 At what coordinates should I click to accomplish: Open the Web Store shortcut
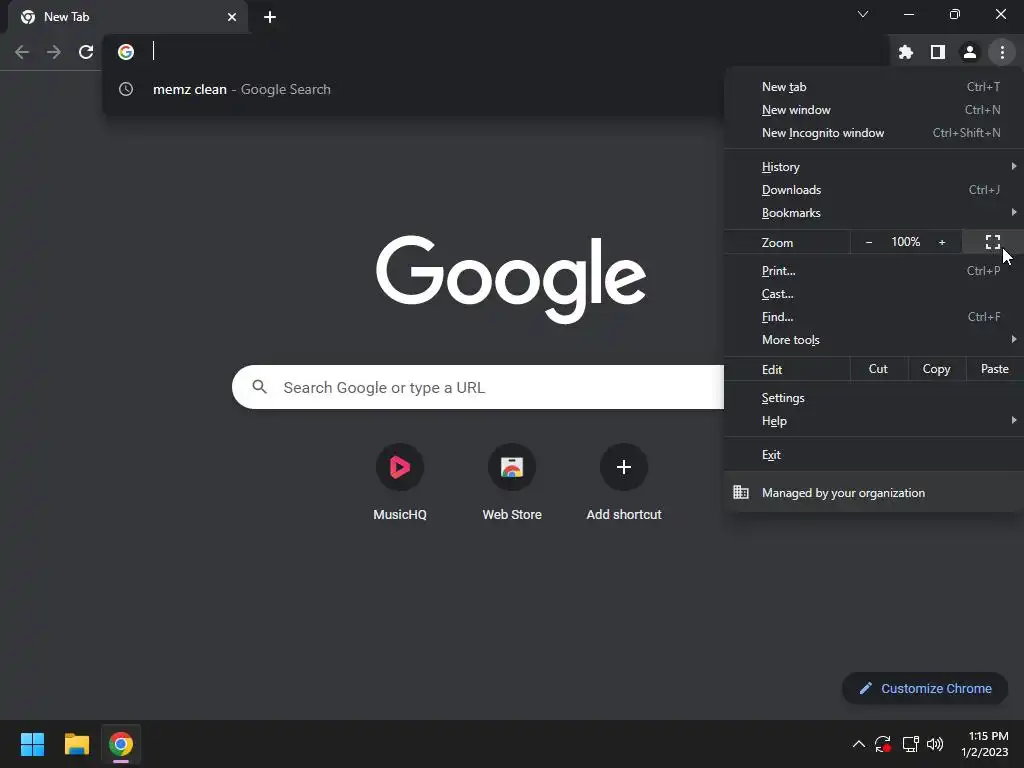pos(512,482)
